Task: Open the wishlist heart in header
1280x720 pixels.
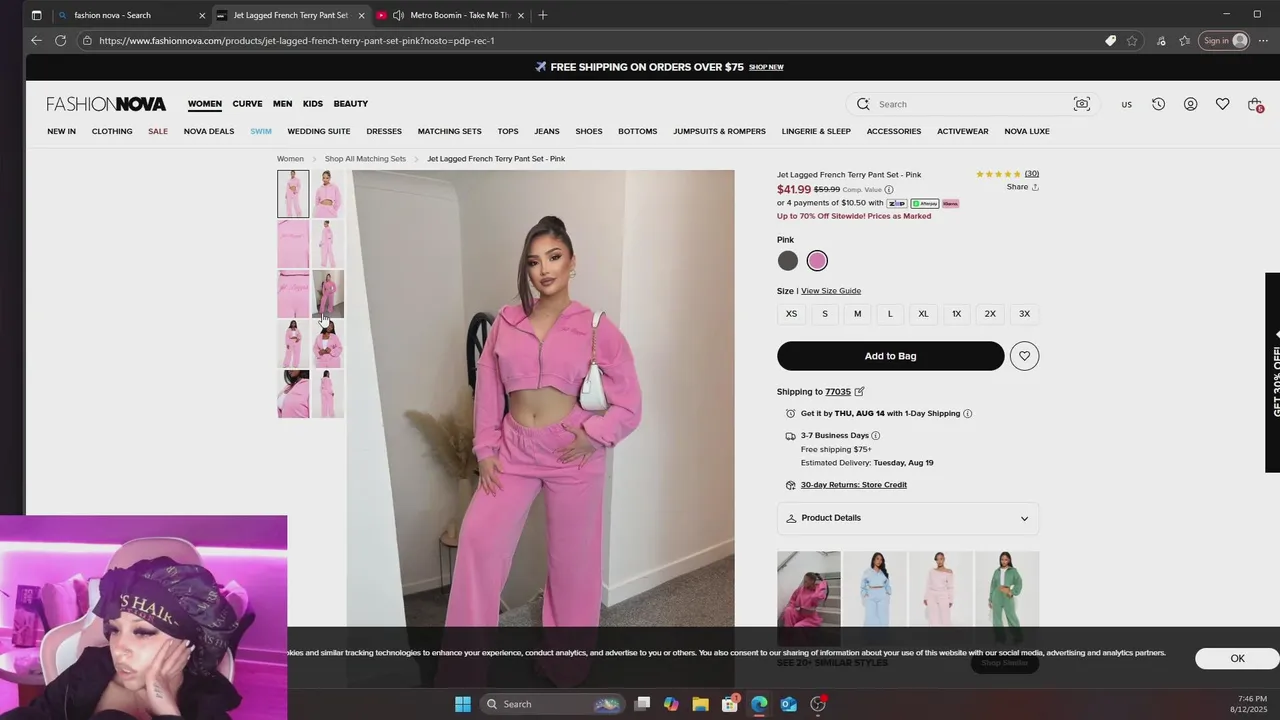Action: [x=1222, y=104]
